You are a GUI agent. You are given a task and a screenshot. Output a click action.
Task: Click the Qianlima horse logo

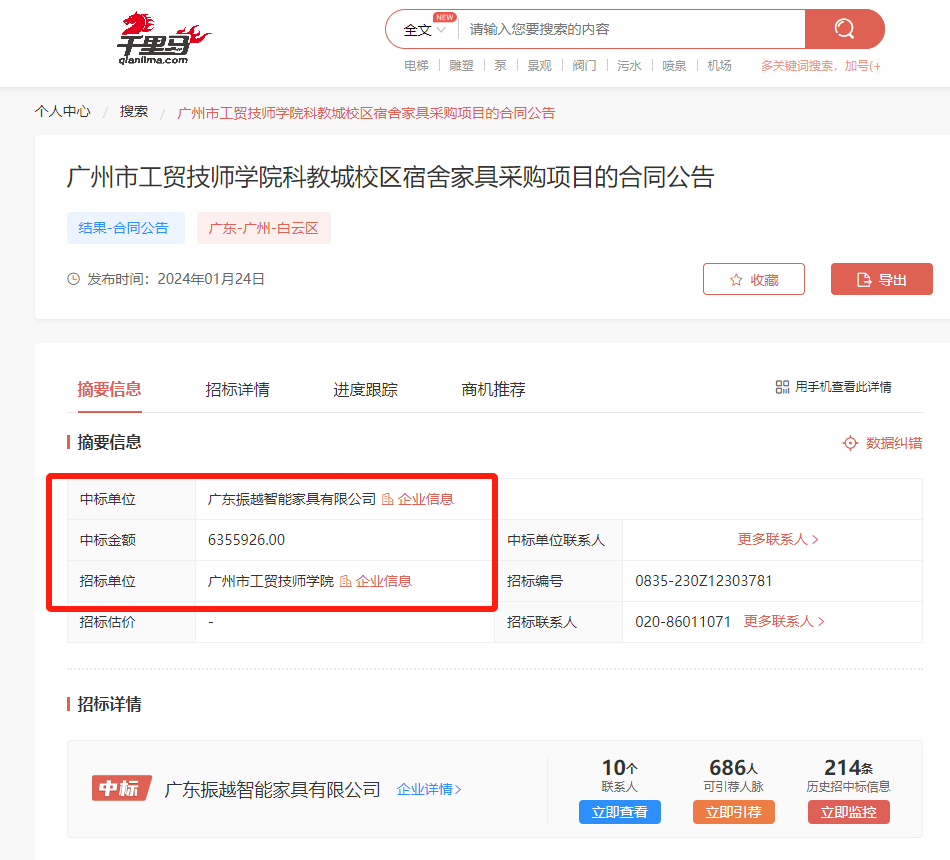tap(164, 38)
